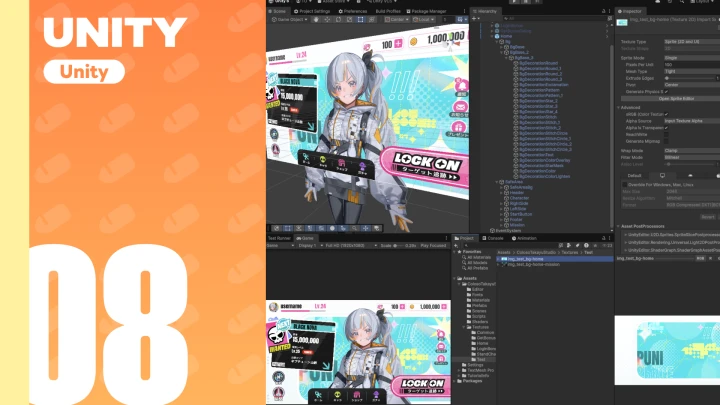Switch to the Test Runner tab
This screenshot has height=405, width=720.
point(279,238)
